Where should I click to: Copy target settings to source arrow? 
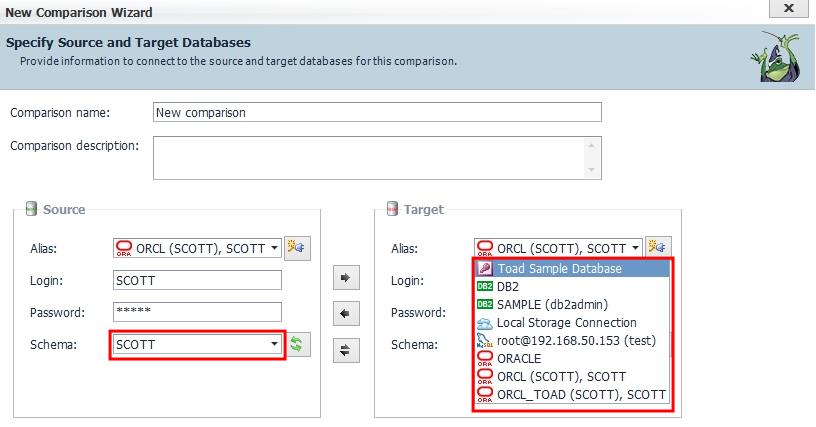(x=344, y=314)
